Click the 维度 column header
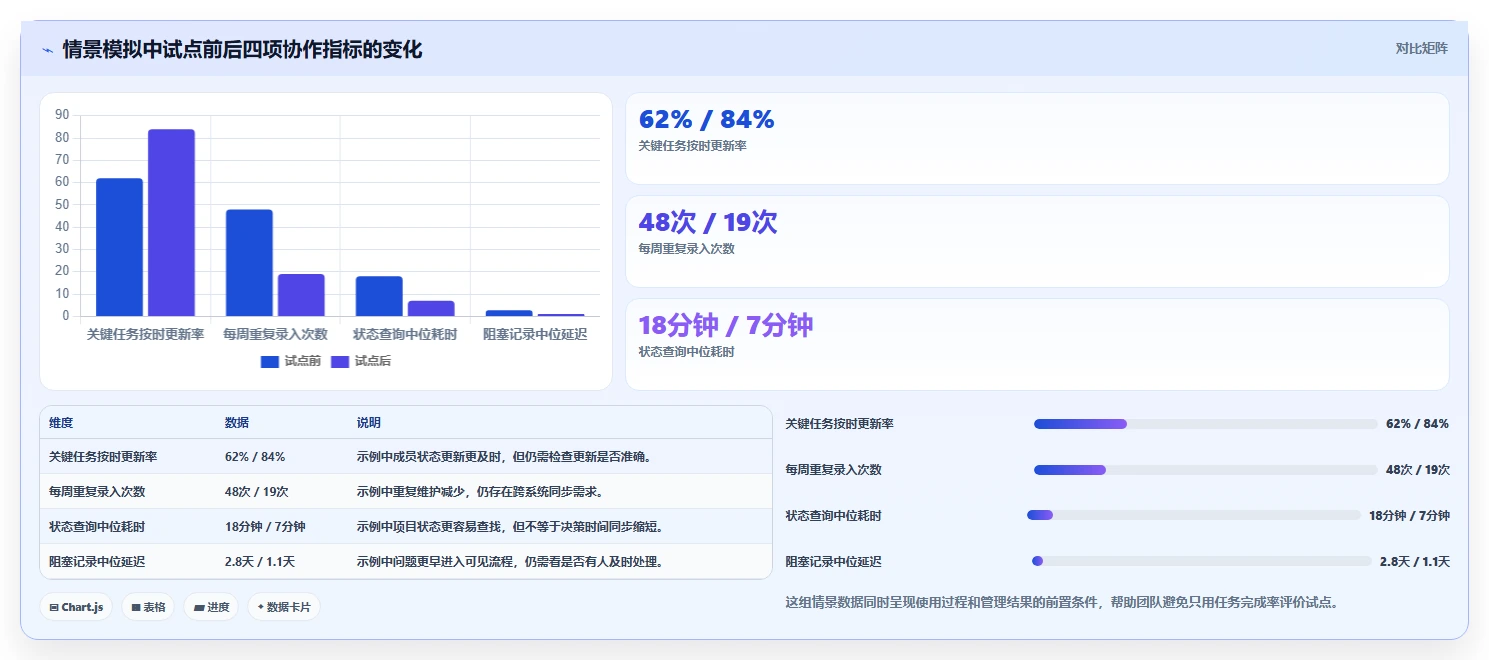 coord(61,423)
